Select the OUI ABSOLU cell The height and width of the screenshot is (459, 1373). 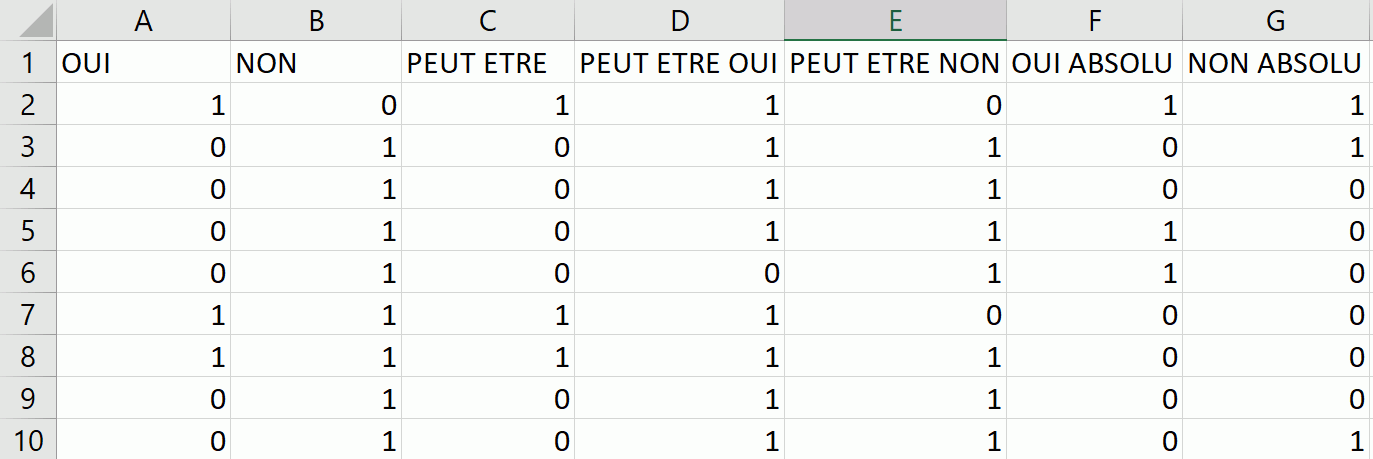click(1094, 63)
